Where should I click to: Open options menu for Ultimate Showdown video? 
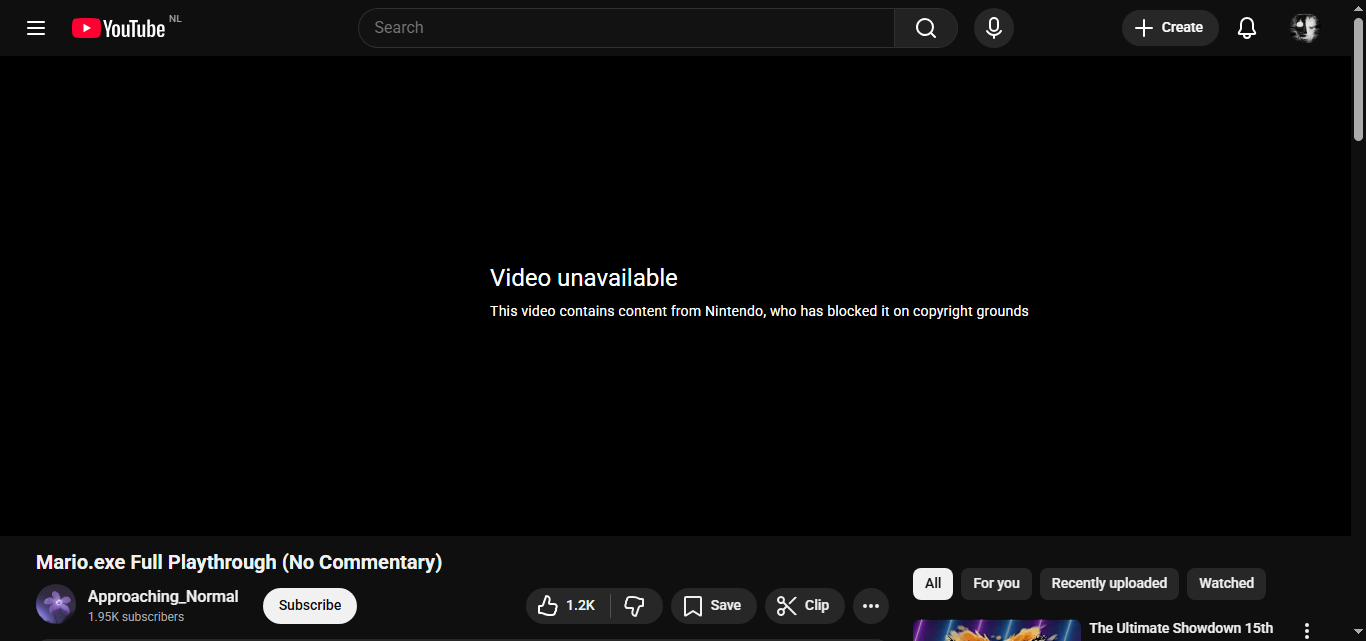pos(1306,630)
